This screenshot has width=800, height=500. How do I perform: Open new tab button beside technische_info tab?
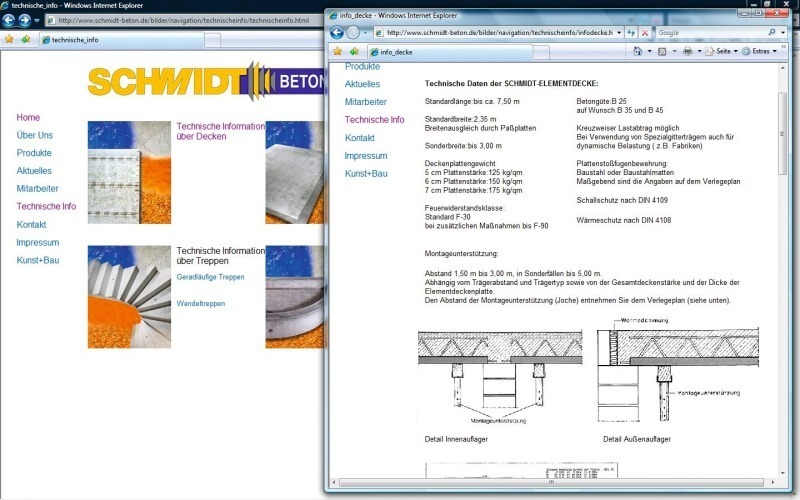coord(213,40)
